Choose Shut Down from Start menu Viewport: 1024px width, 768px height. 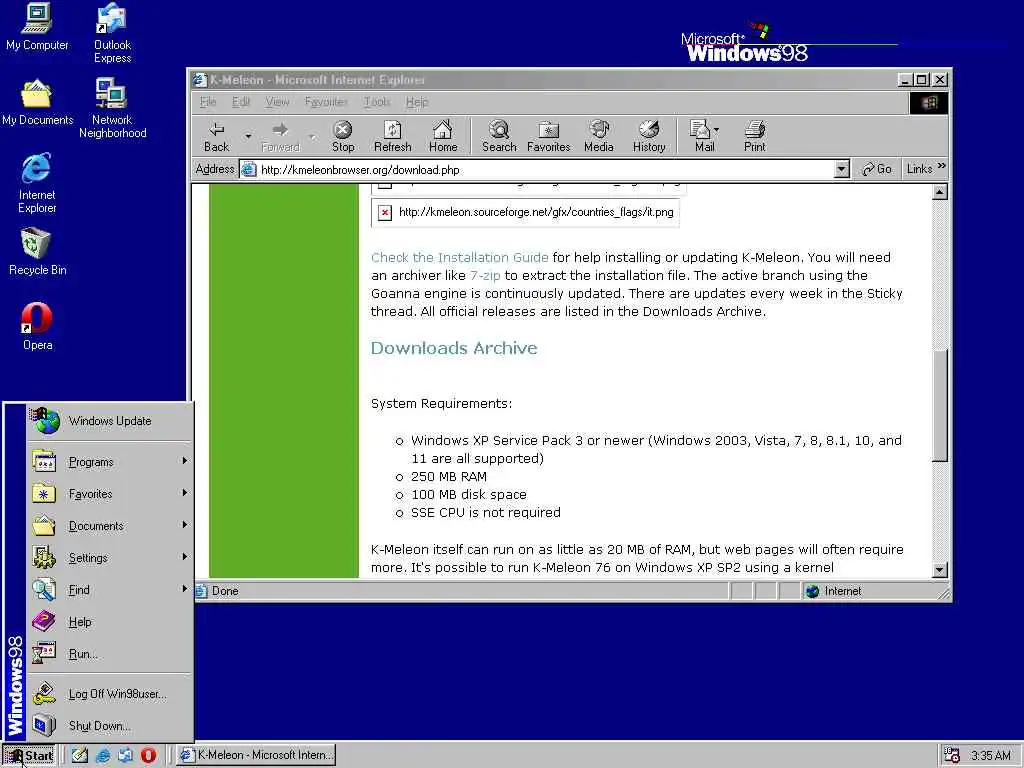point(110,726)
